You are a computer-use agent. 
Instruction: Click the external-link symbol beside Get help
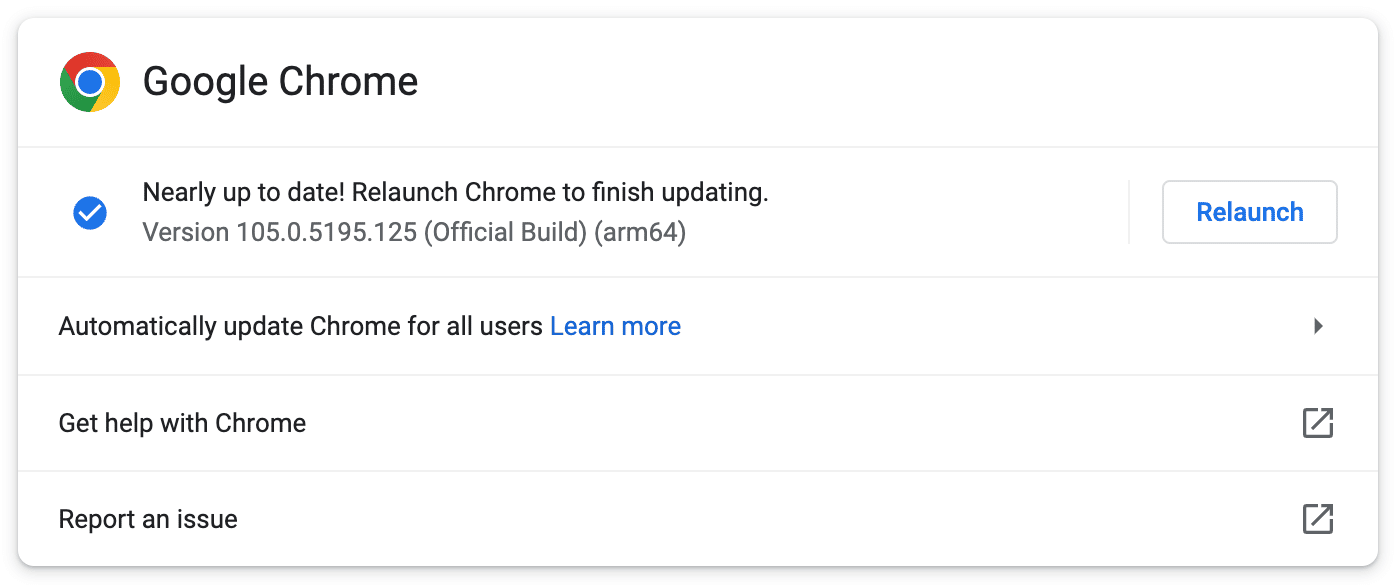click(1318, 423)
